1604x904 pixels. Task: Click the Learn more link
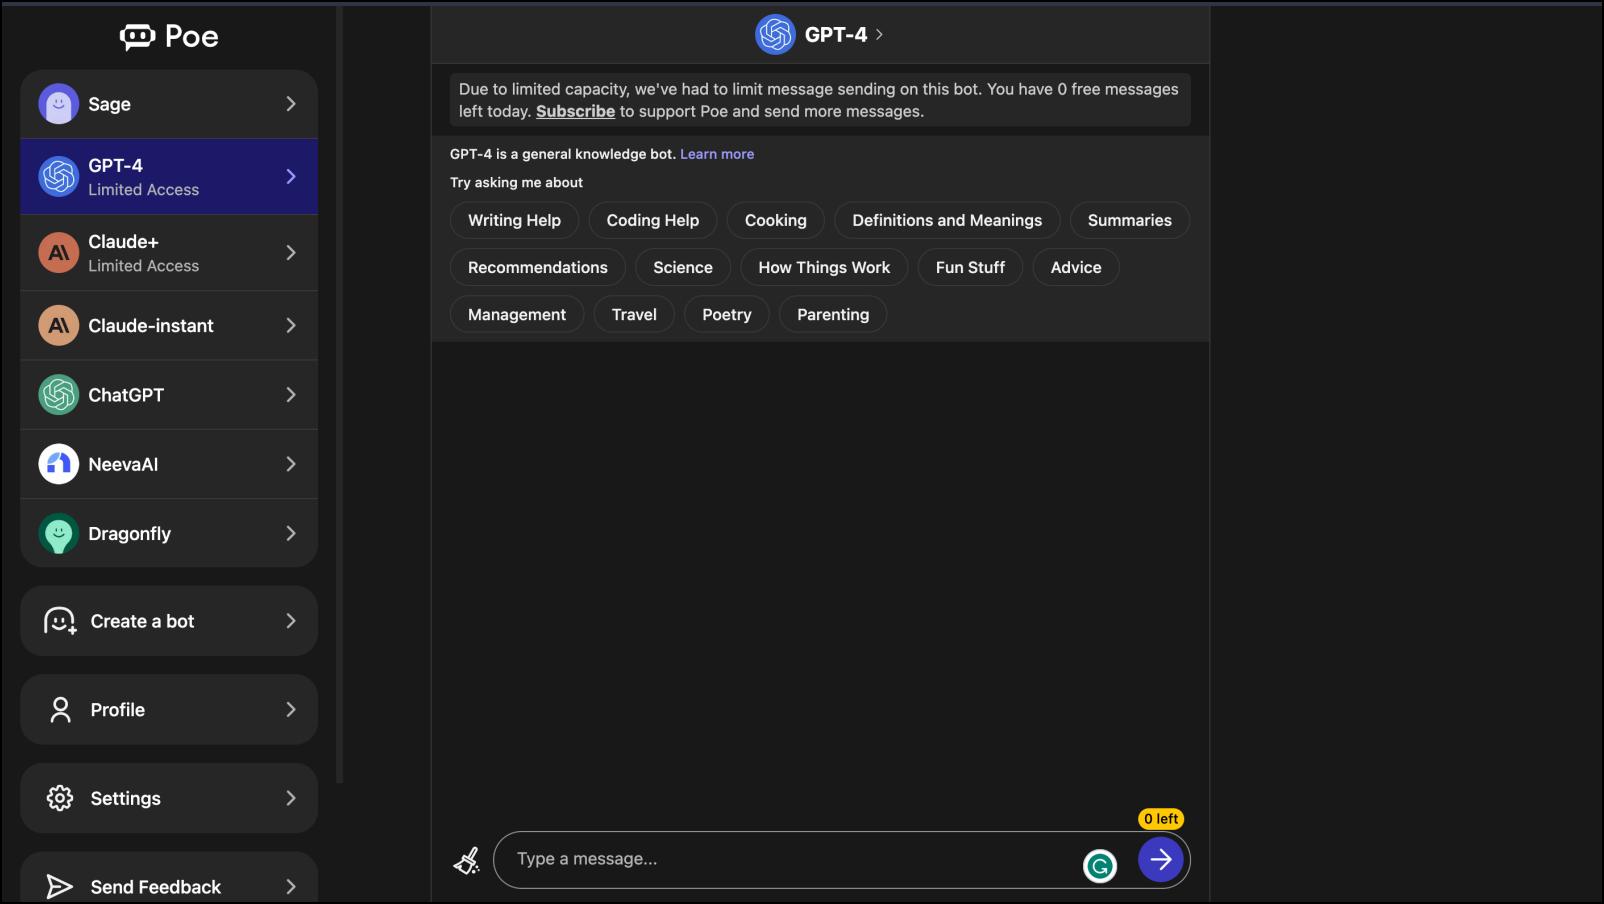click(717, 154)
